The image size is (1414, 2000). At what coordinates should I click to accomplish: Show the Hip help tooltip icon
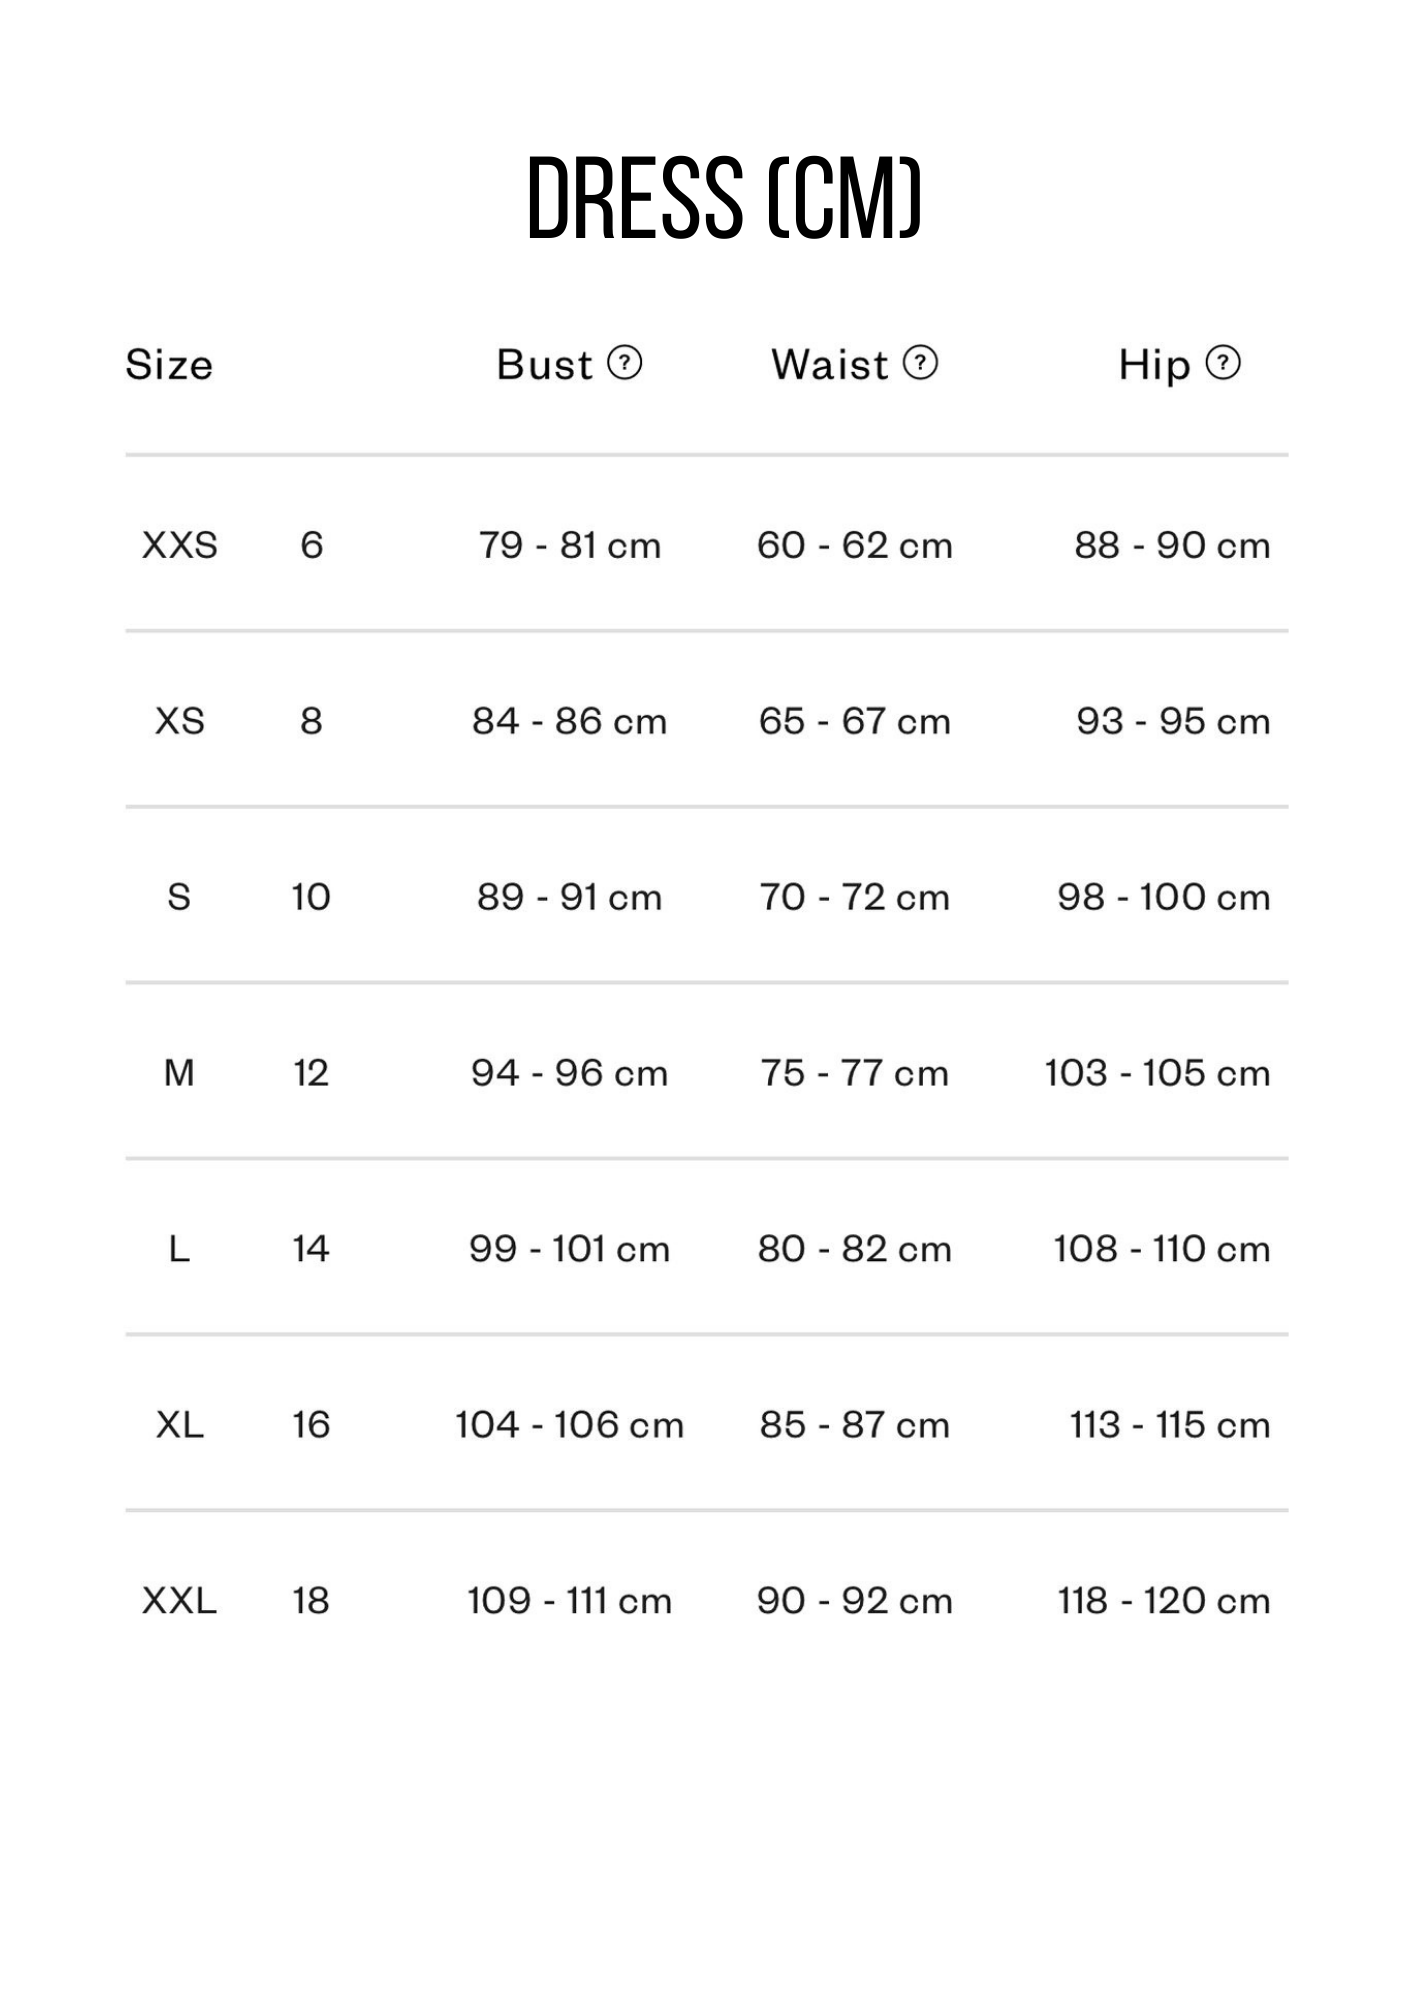[x=1222, y=362]
